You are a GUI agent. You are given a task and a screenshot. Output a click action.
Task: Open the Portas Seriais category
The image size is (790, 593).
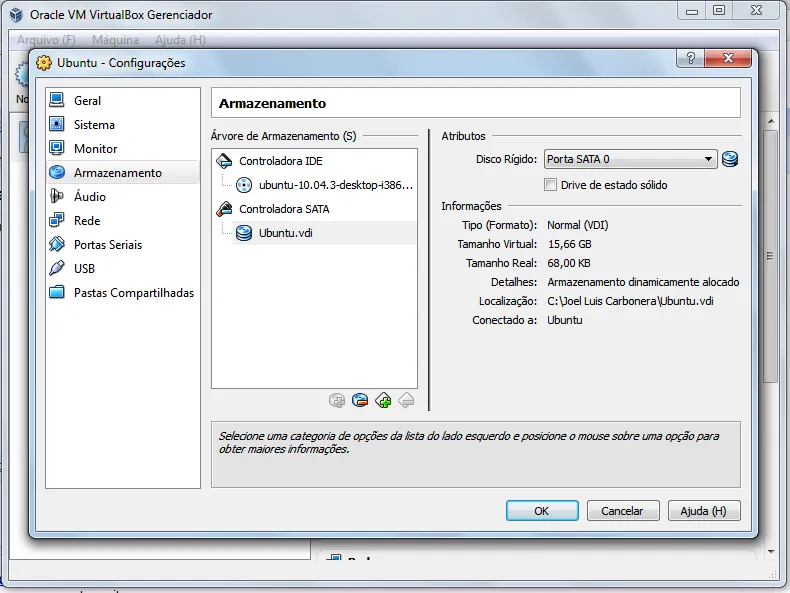tap(122, 245)
